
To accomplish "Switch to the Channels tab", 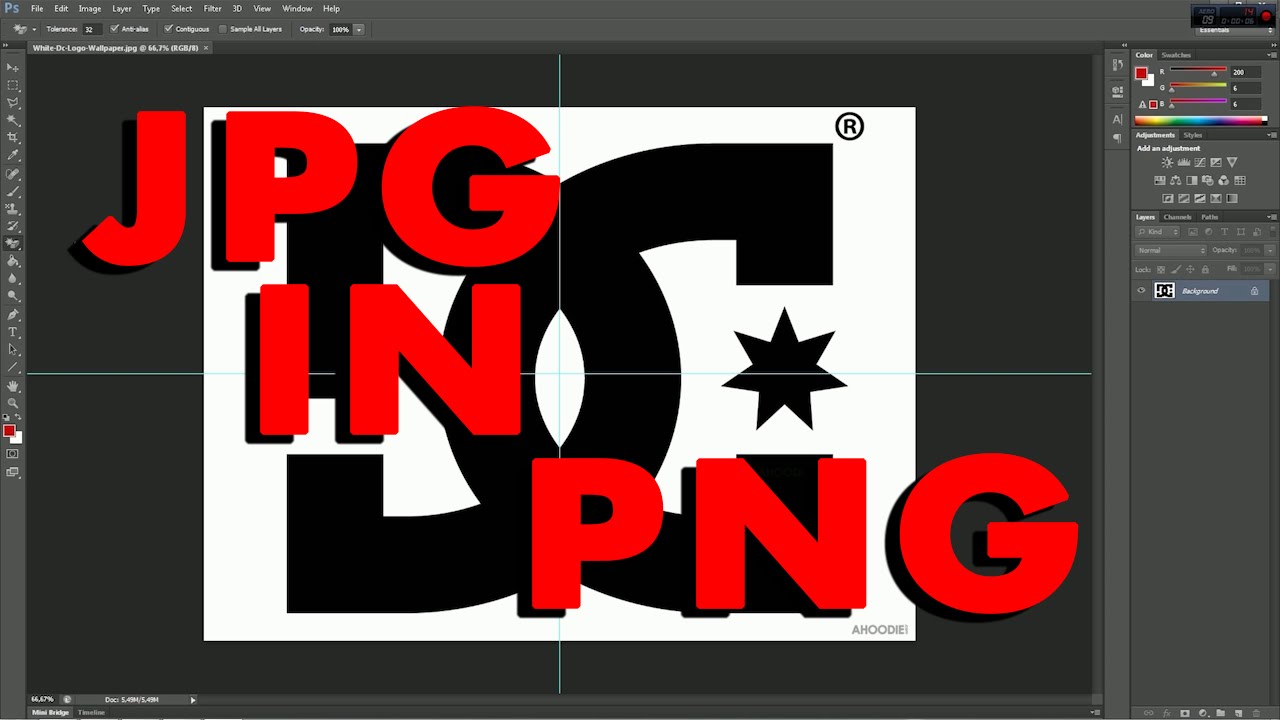I will point(1177,217).
